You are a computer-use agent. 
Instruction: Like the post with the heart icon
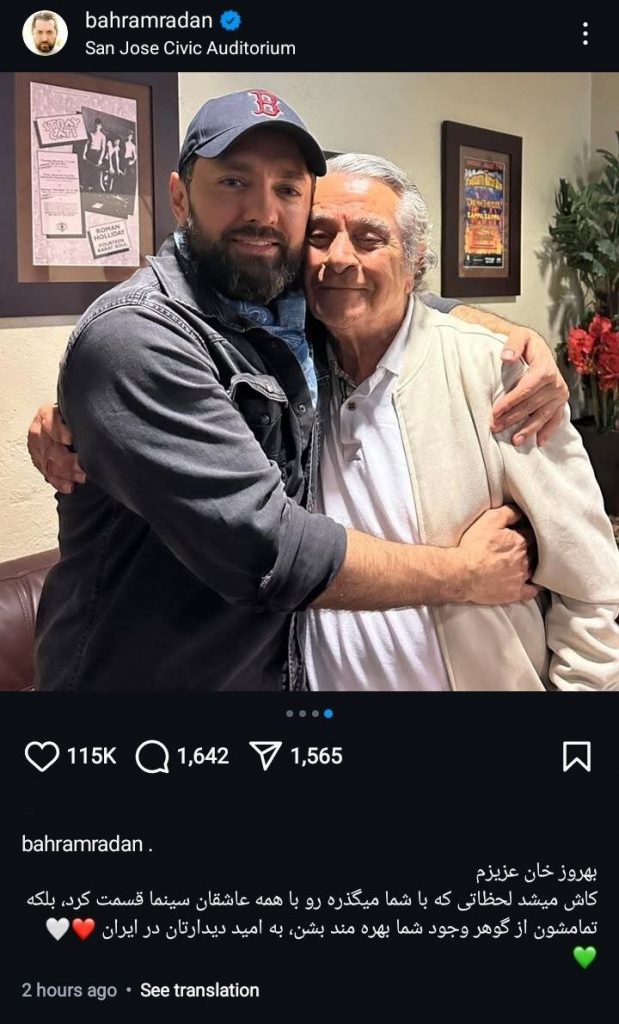pos(41,757)
